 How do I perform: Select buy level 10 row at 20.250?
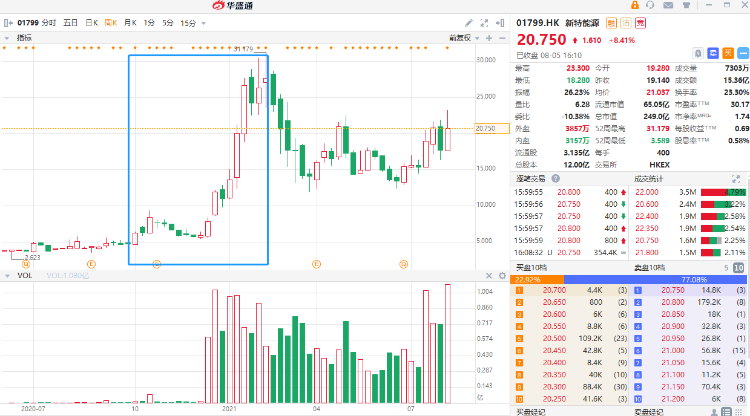click(x=570, y=399)
